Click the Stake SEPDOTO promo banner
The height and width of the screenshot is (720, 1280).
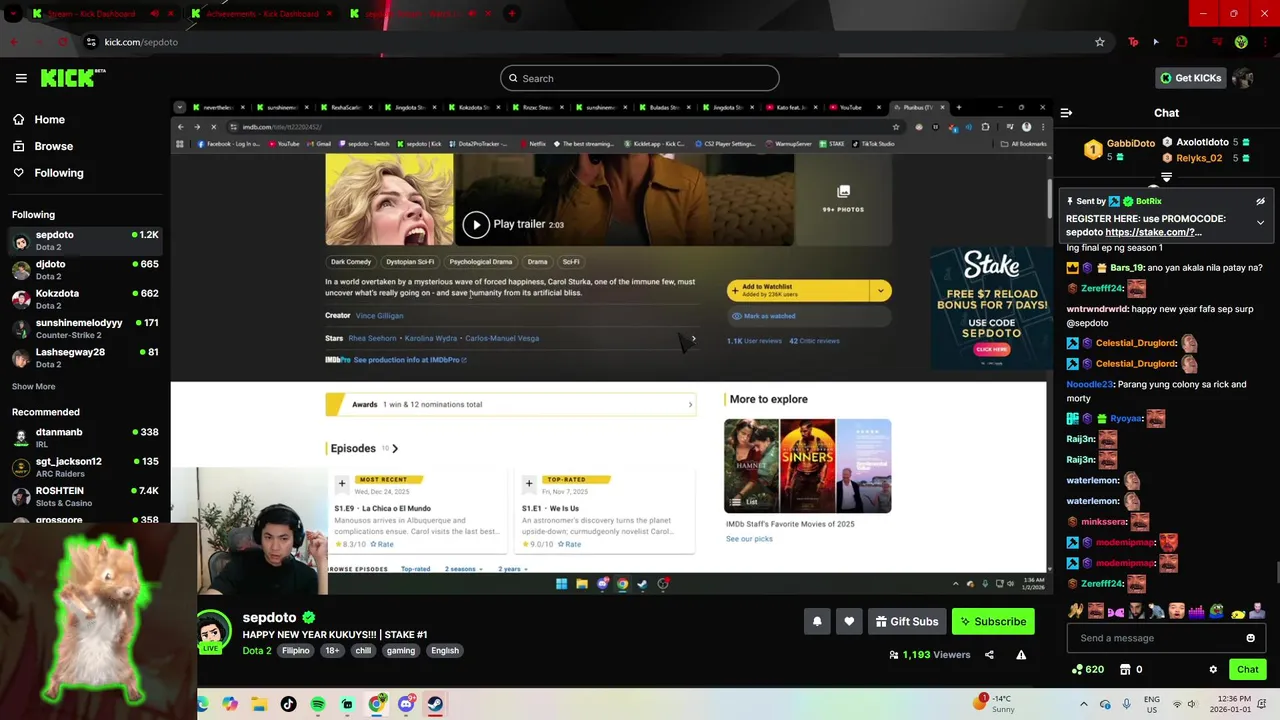pos(991,308)
